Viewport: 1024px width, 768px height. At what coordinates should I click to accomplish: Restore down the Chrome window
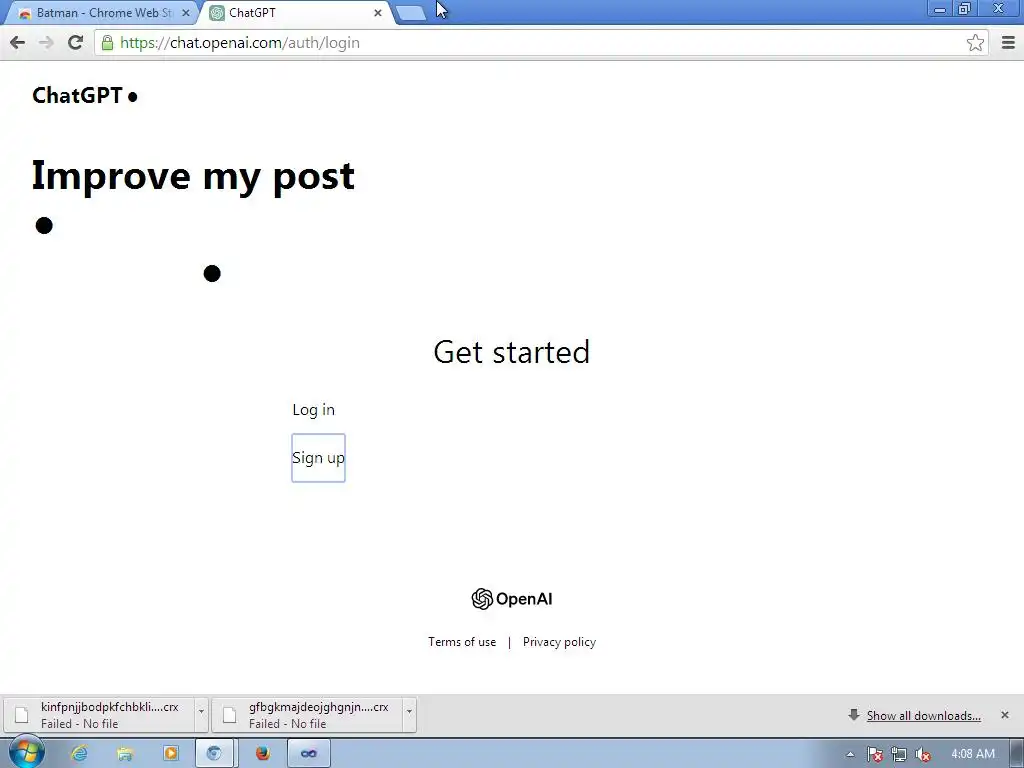[x=964, y=8]
